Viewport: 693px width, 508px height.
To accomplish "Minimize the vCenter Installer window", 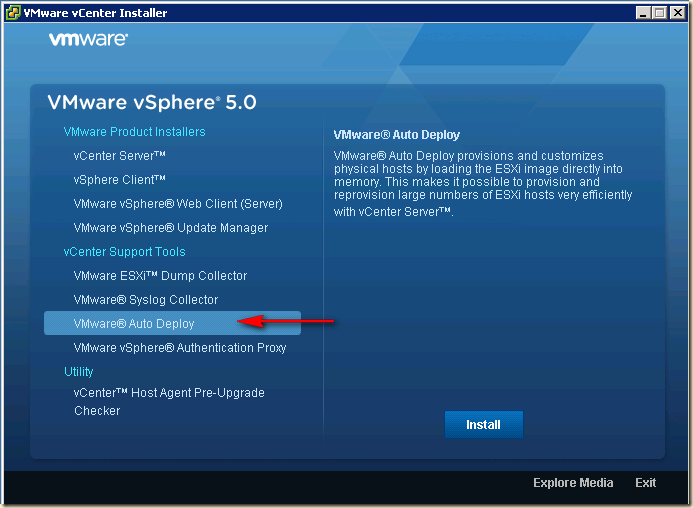I will [x=643, y=13].
